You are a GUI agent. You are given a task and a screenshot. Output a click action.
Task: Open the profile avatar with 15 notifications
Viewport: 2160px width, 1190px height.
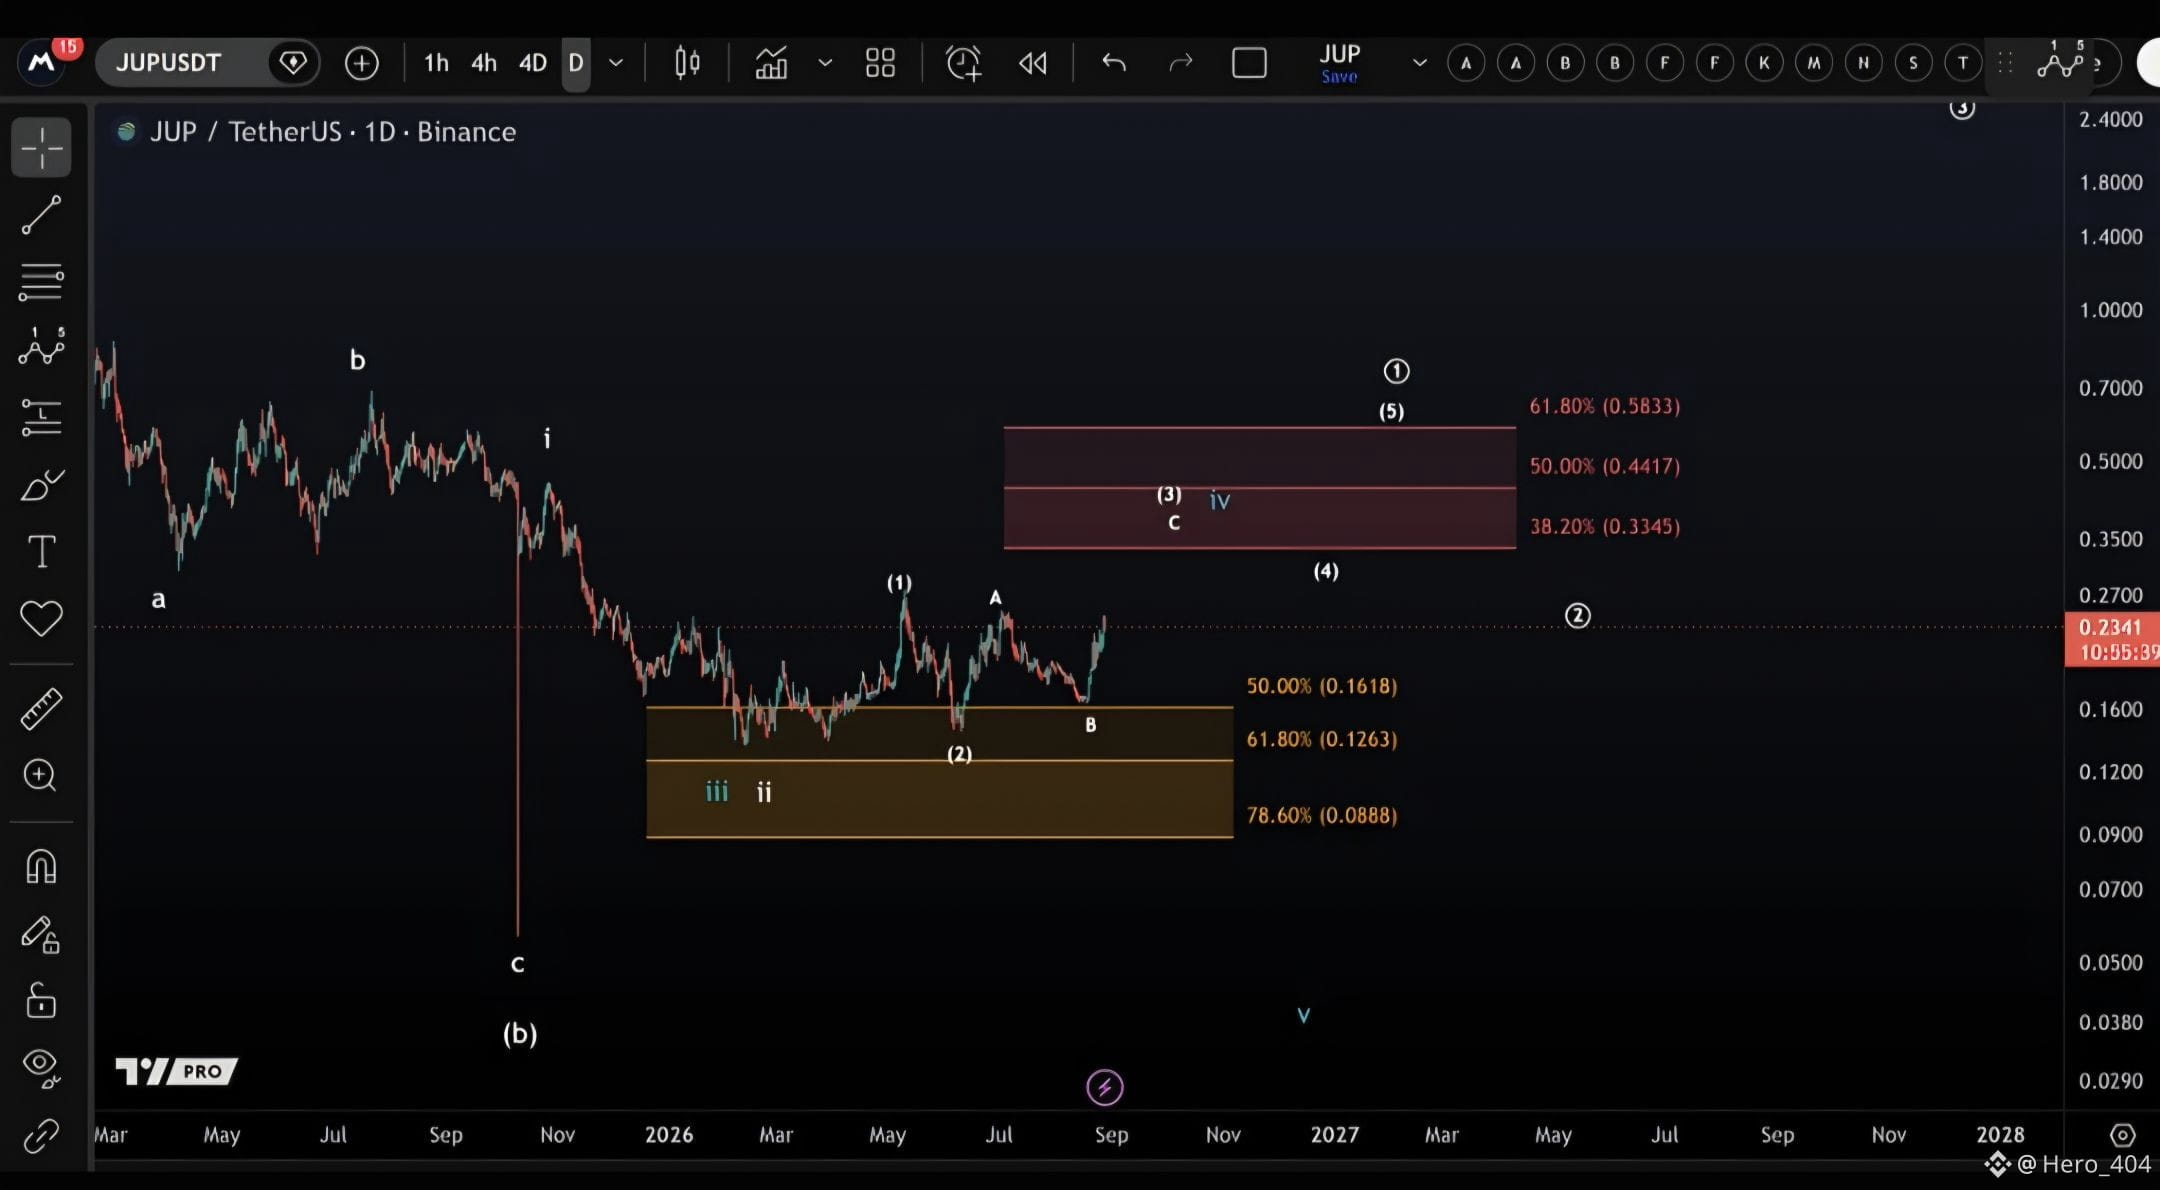tap(42, 62)
